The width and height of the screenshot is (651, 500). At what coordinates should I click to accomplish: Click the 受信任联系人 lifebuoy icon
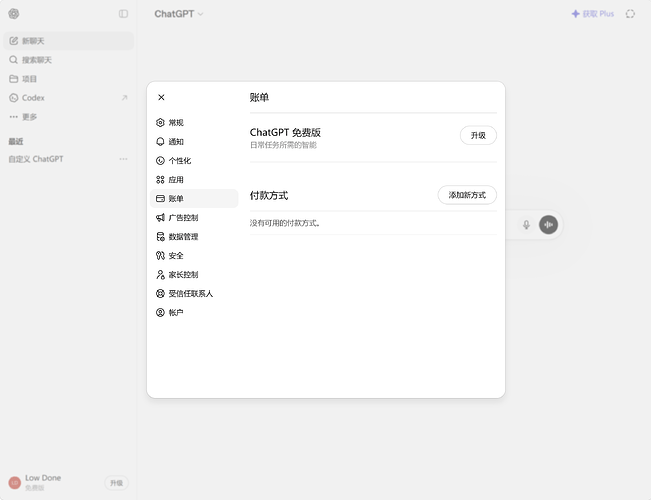[160, 294]
